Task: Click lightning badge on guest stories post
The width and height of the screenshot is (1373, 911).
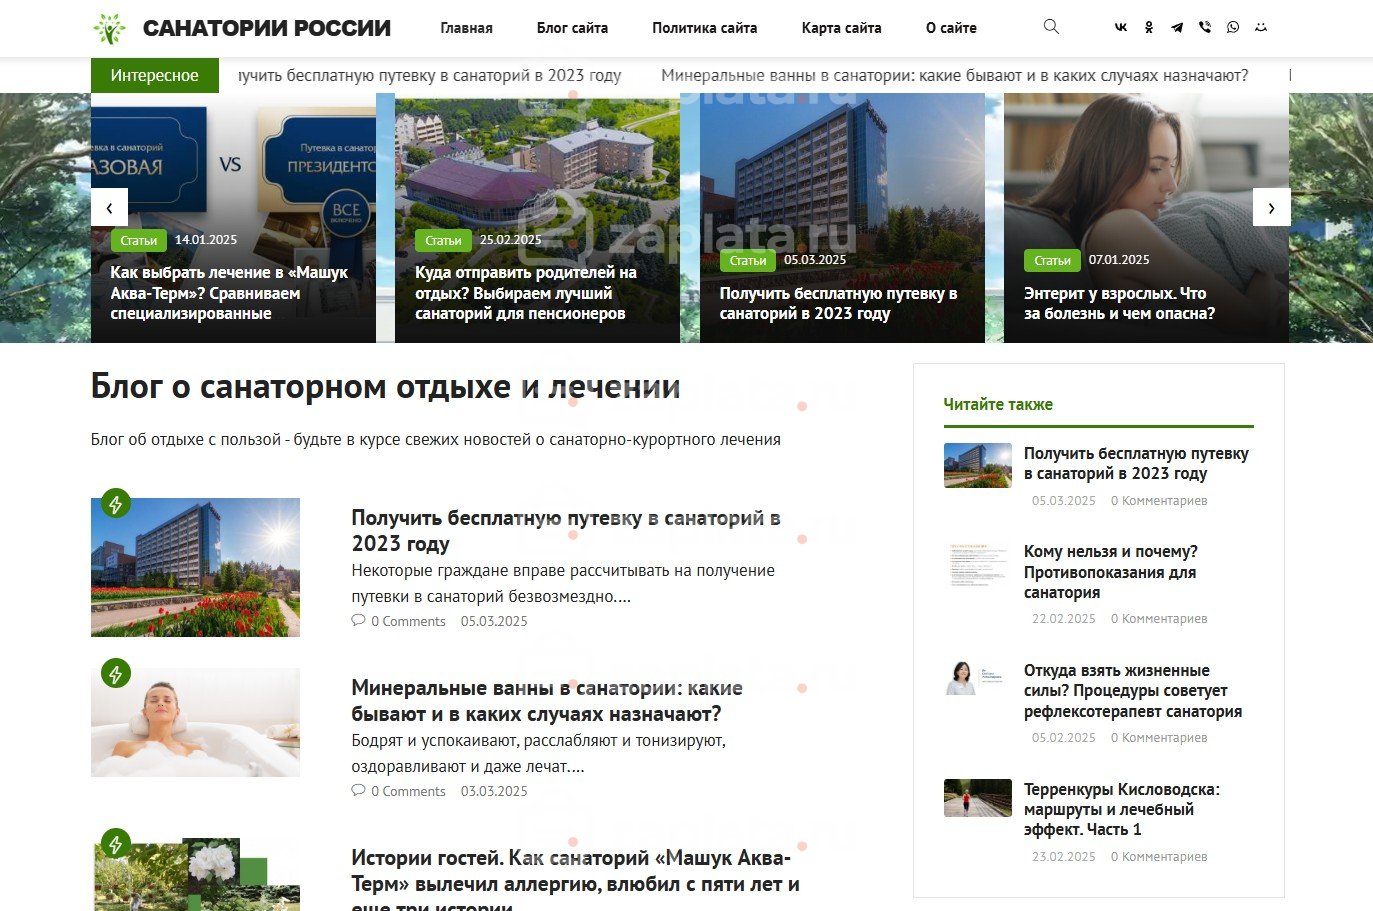Action: tap(116, 844)
